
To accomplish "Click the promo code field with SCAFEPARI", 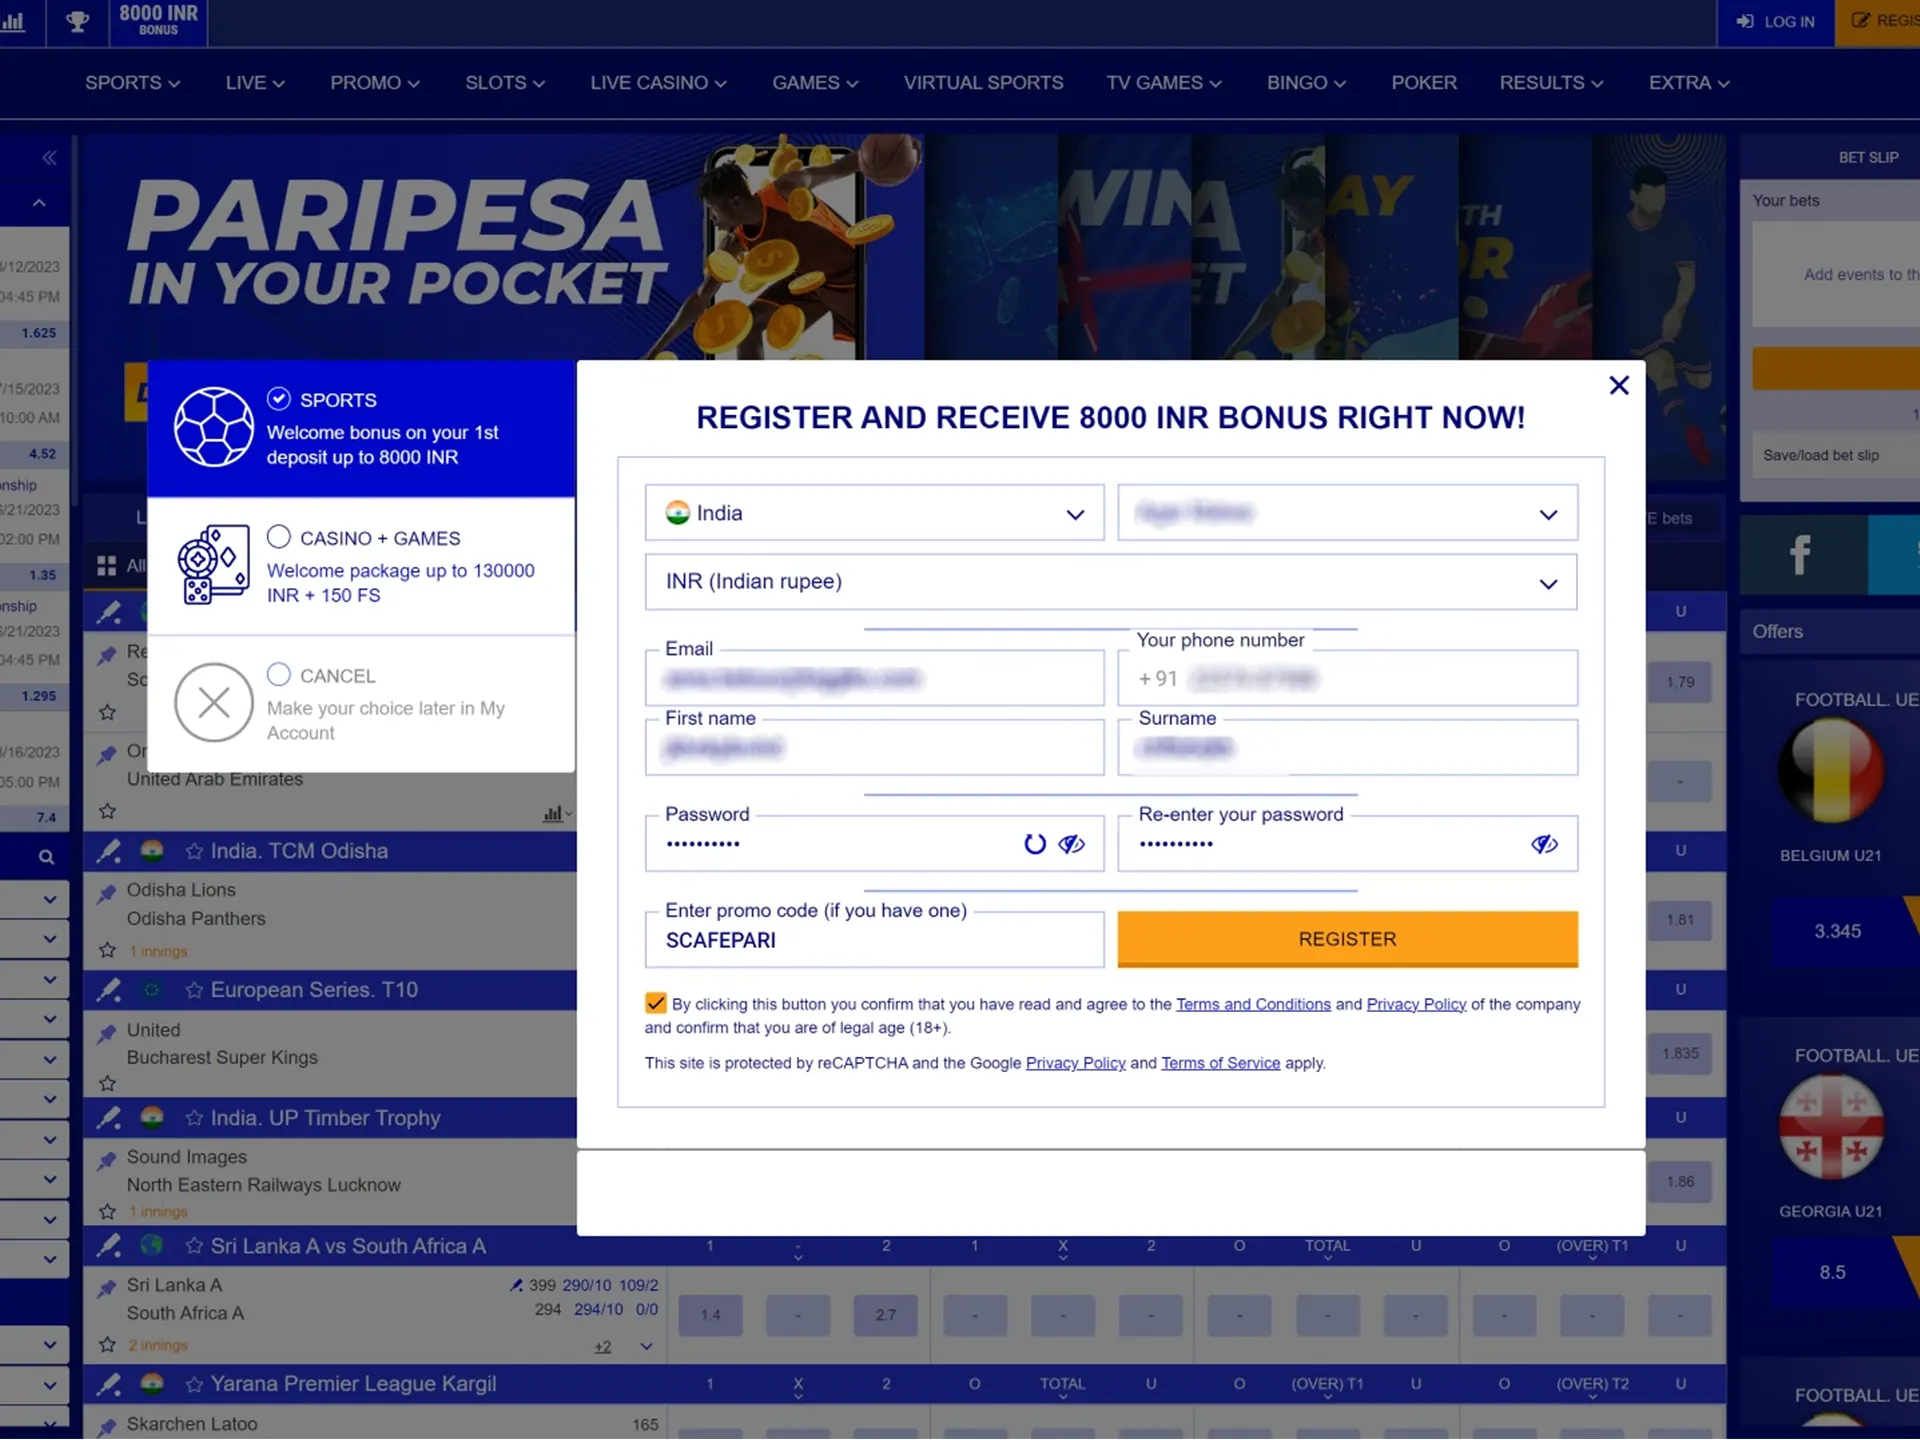I will 875,940.
